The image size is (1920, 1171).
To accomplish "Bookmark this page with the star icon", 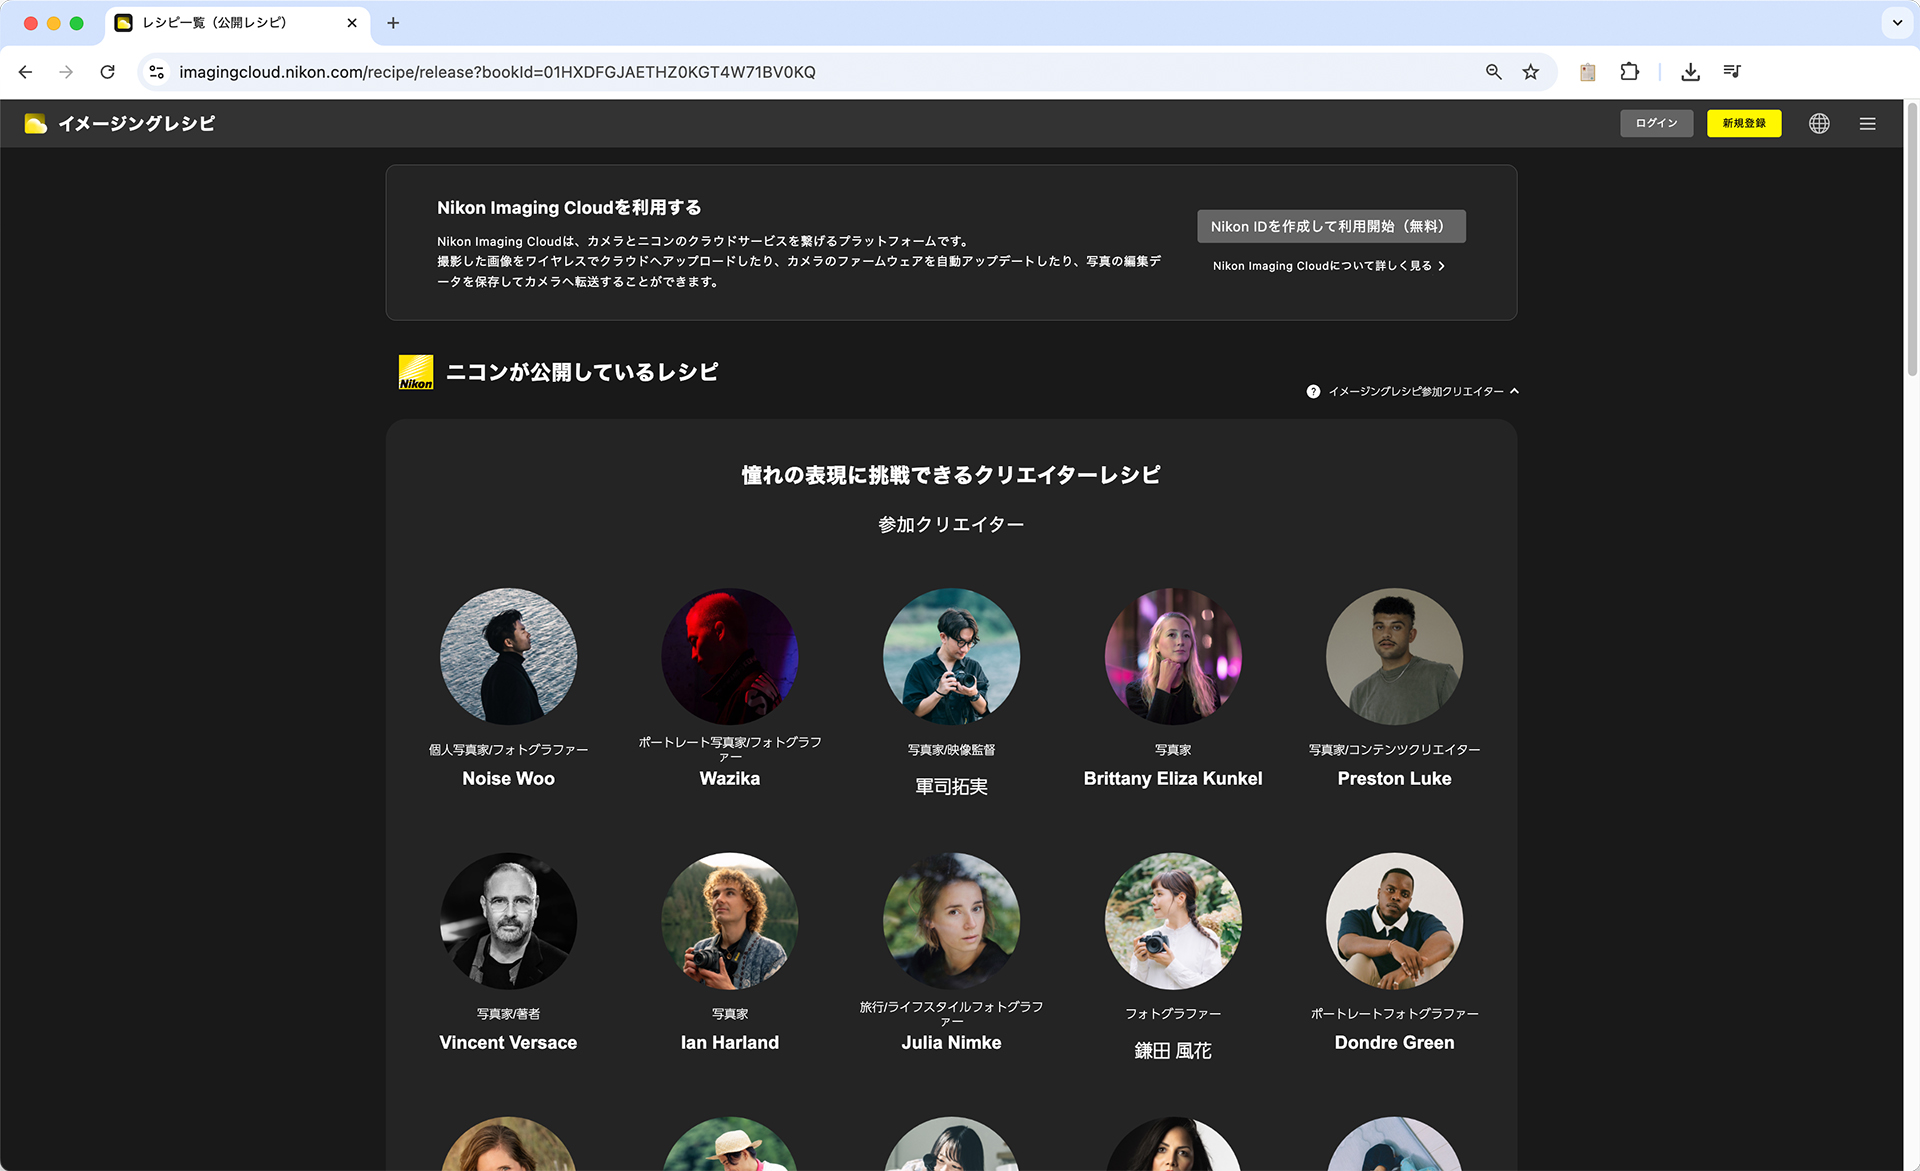I will point(1531,71).
